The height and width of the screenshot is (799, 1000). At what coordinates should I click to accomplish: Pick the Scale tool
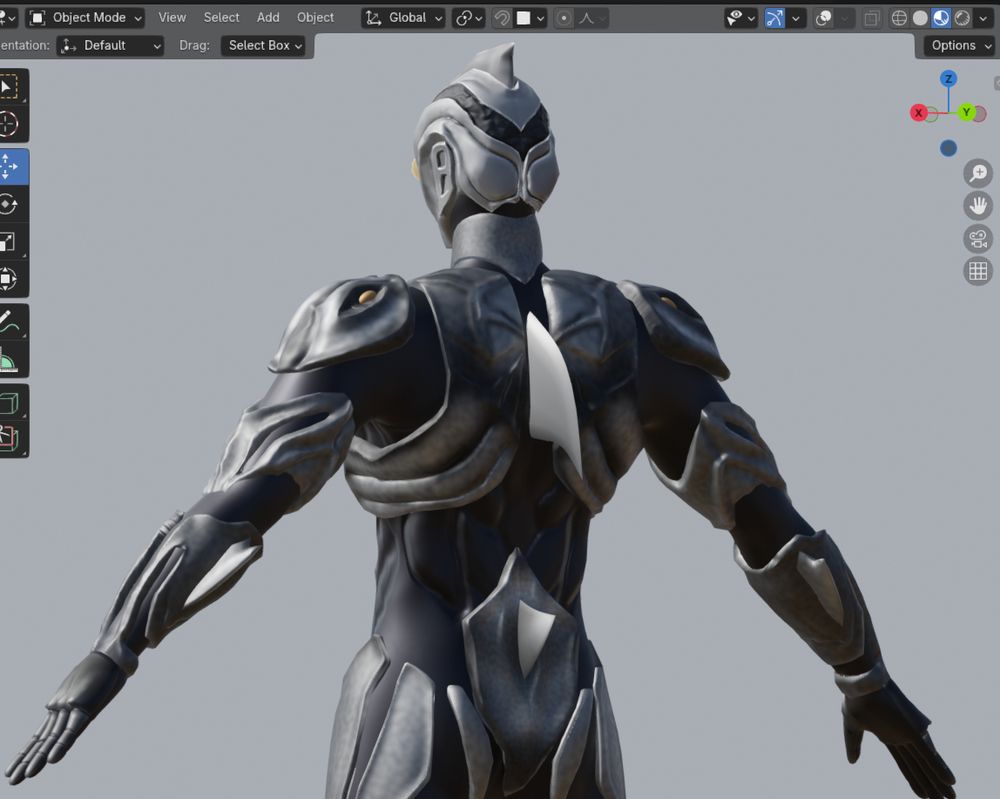[9, 242]
